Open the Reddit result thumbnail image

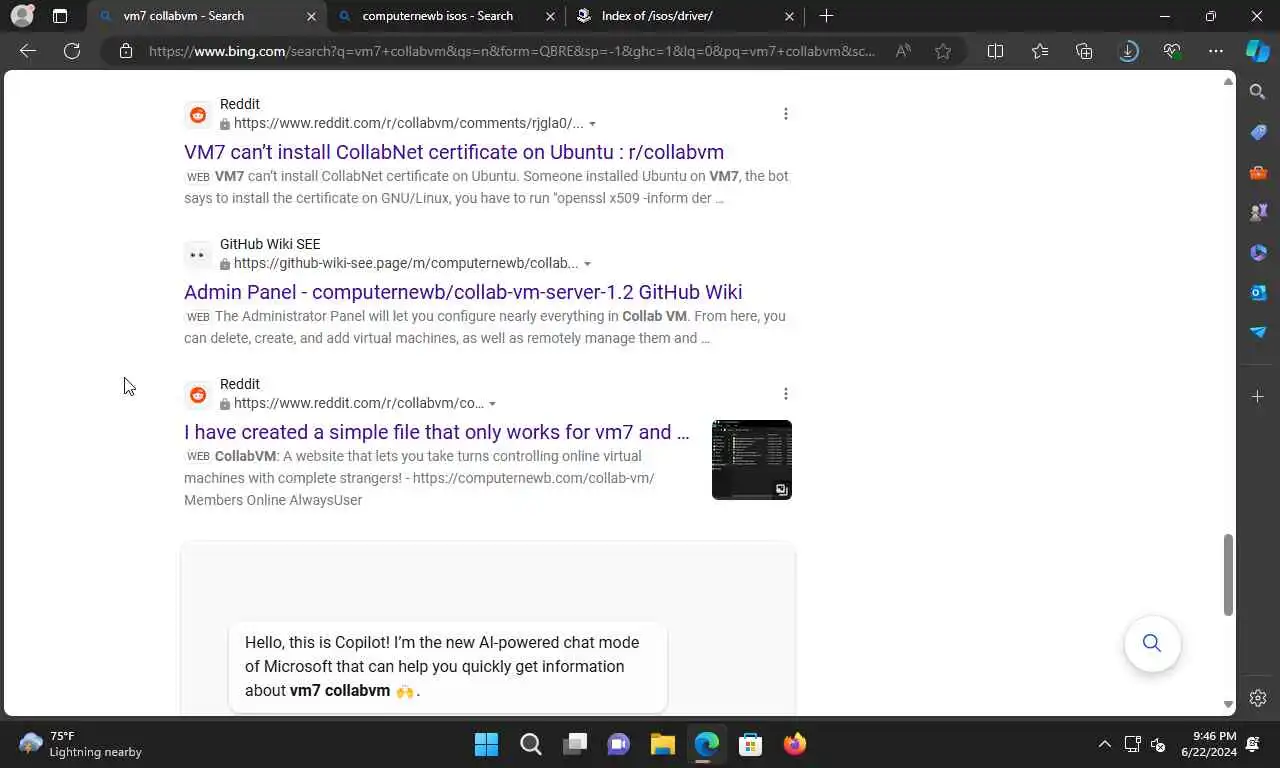(x=752, y=460)
